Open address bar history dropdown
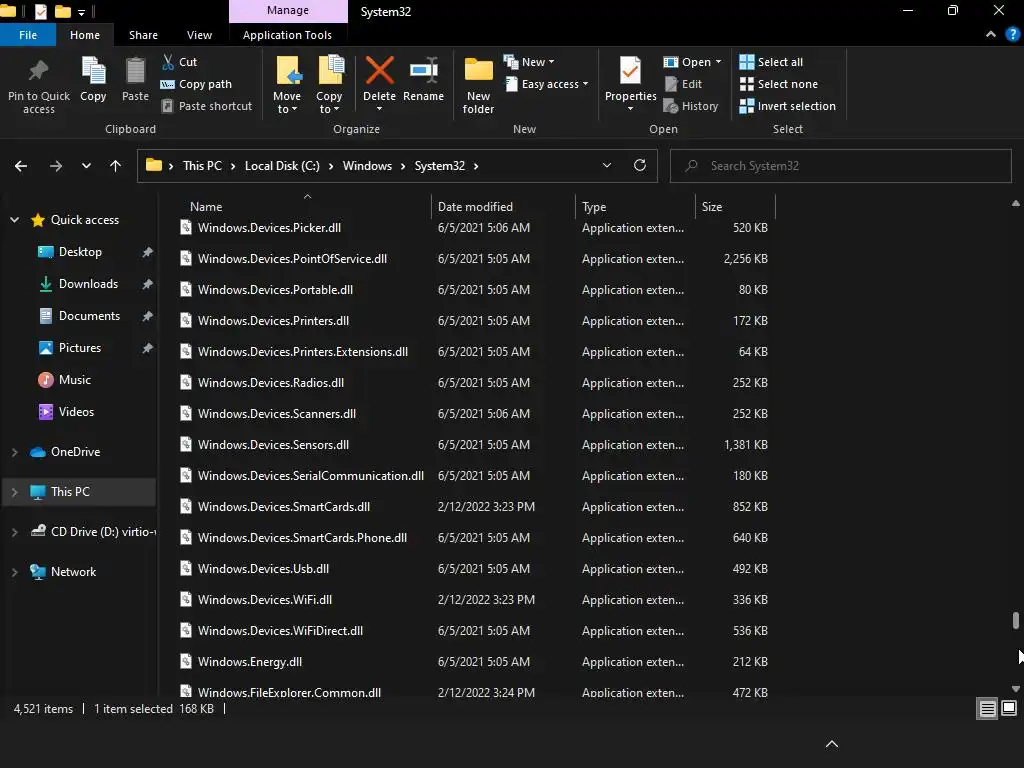This screenshot has height=768, width=1024. 607,166
